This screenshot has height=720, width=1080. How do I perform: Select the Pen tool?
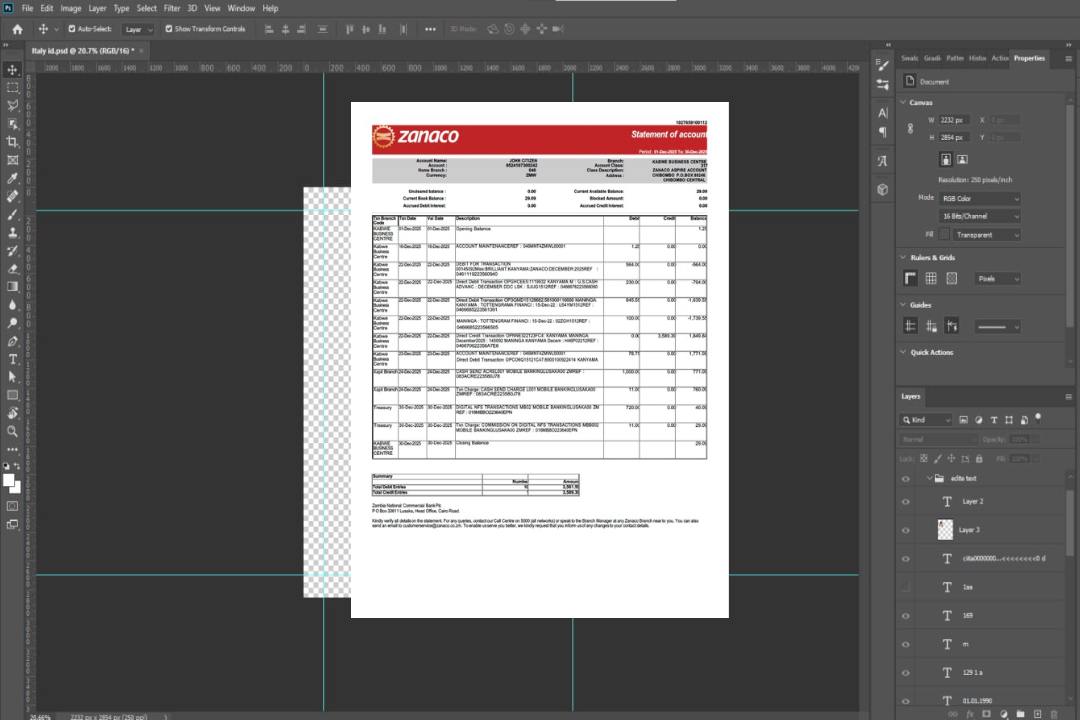point(12,341)
